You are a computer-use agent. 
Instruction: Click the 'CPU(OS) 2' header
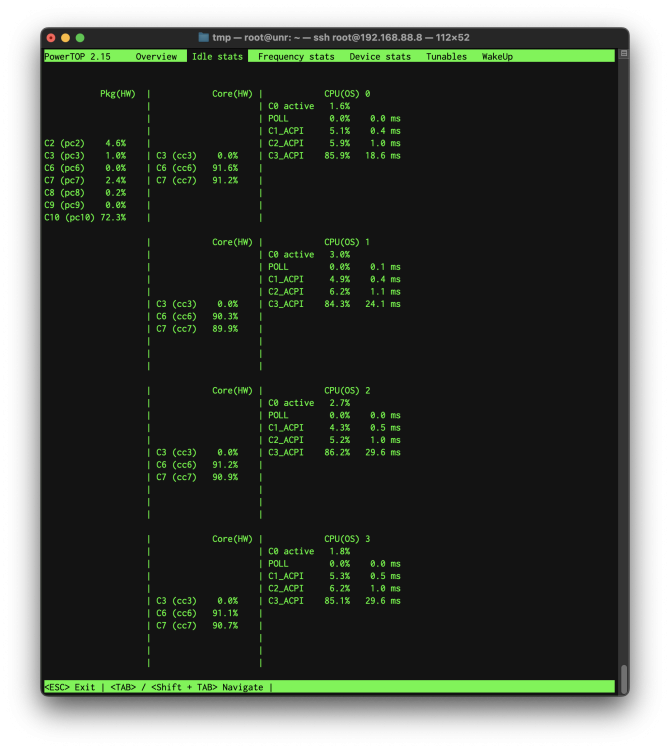347,390
